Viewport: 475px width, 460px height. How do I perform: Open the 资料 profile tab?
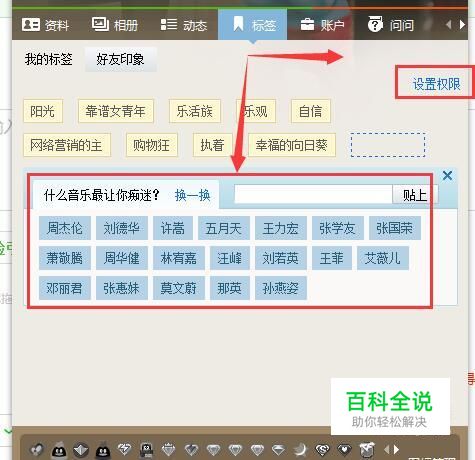(x=45, y=25)
